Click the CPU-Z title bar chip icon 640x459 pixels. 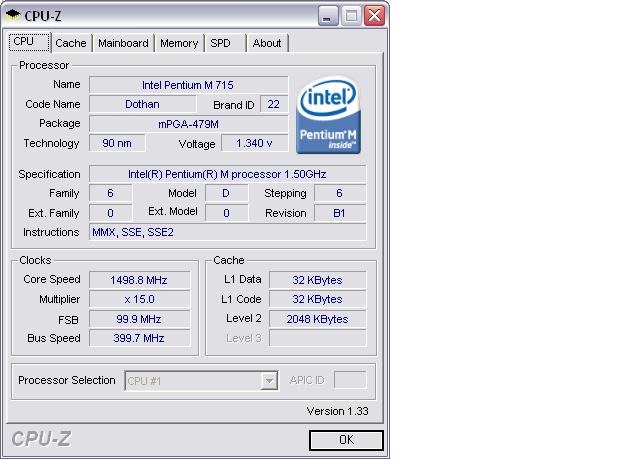point(13,15)
